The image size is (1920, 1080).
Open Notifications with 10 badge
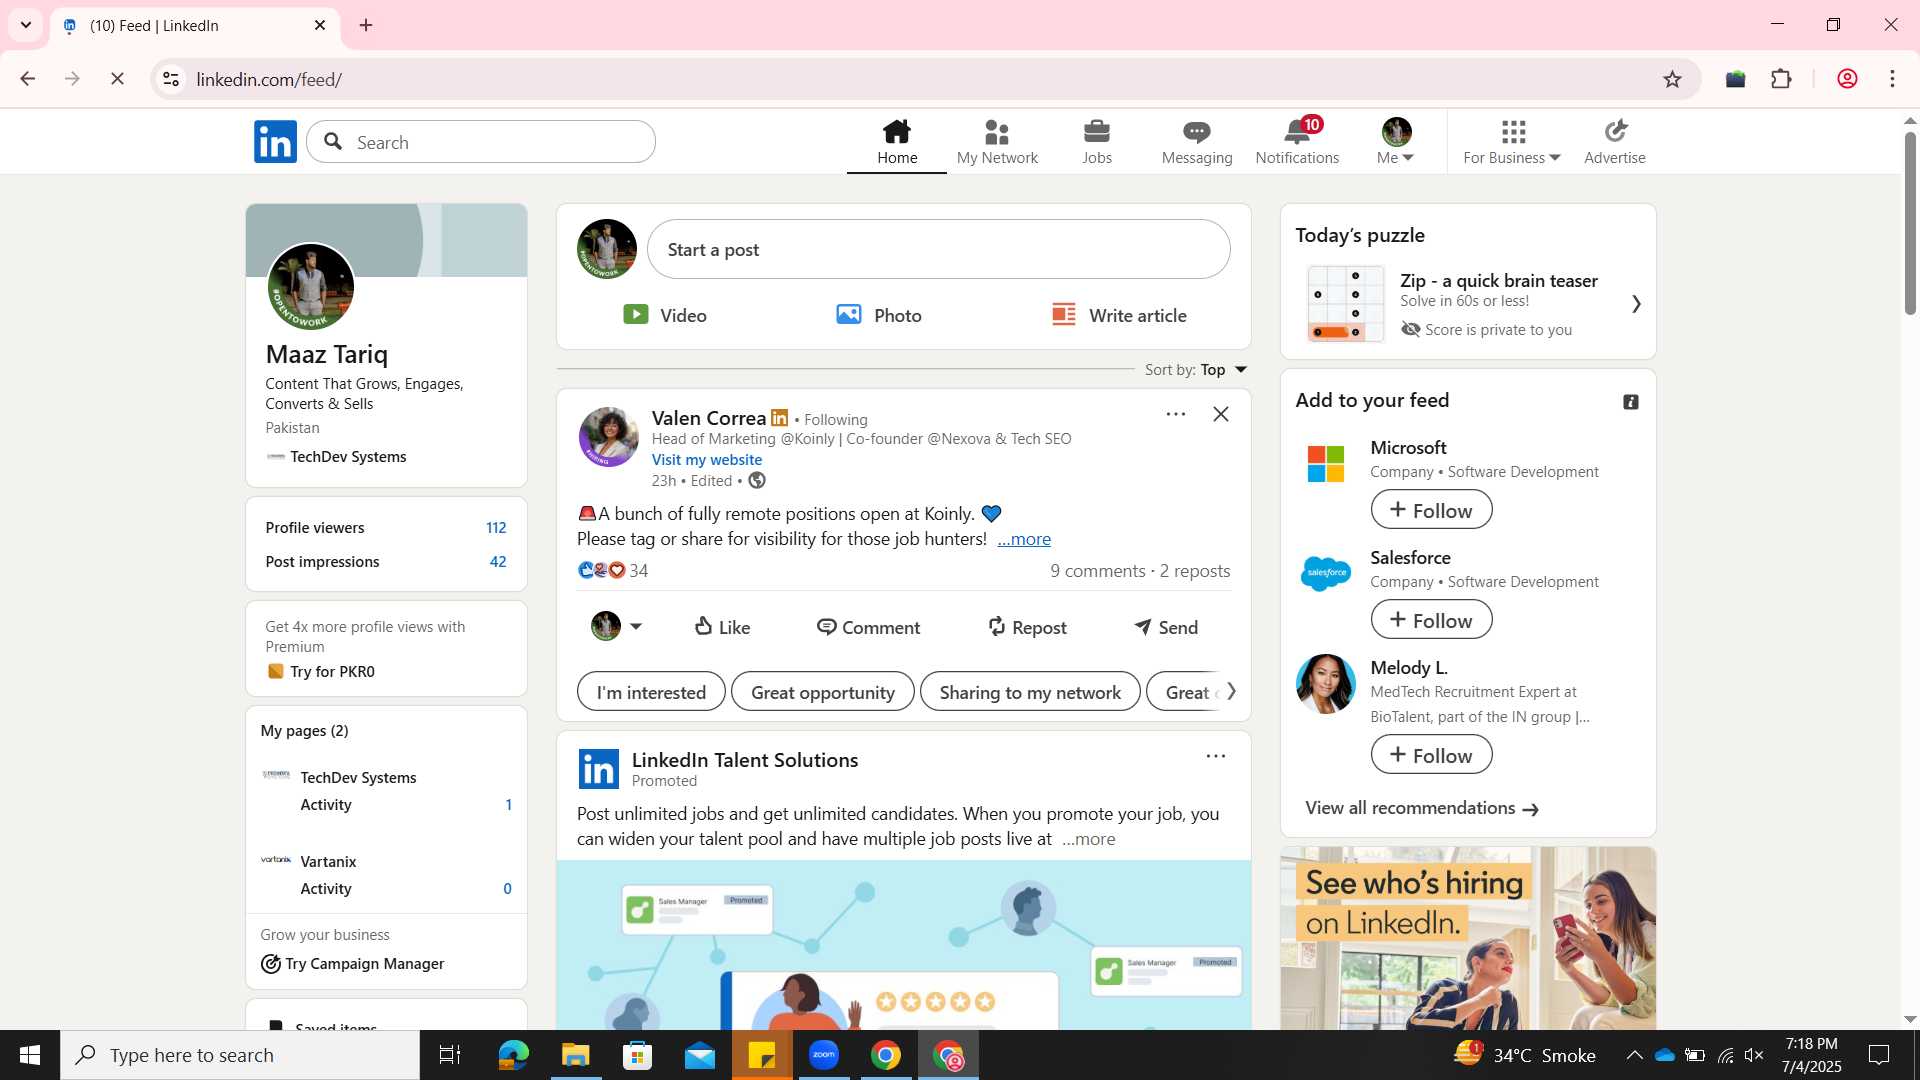point(1297,142)
